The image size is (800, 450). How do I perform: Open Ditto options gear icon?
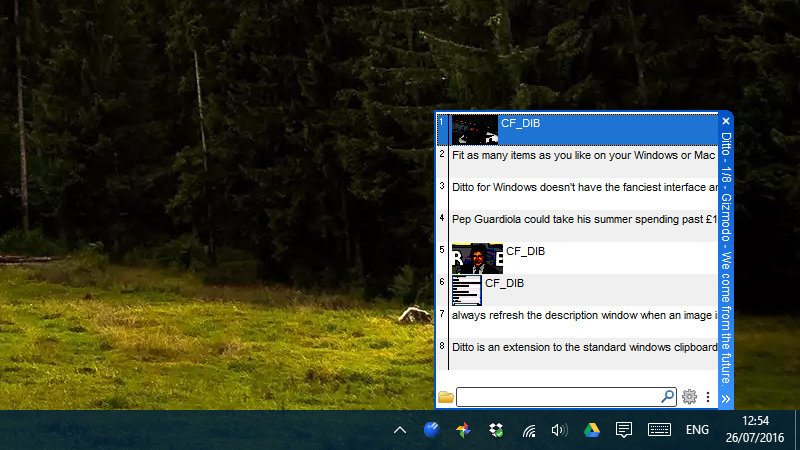point(689,396)
